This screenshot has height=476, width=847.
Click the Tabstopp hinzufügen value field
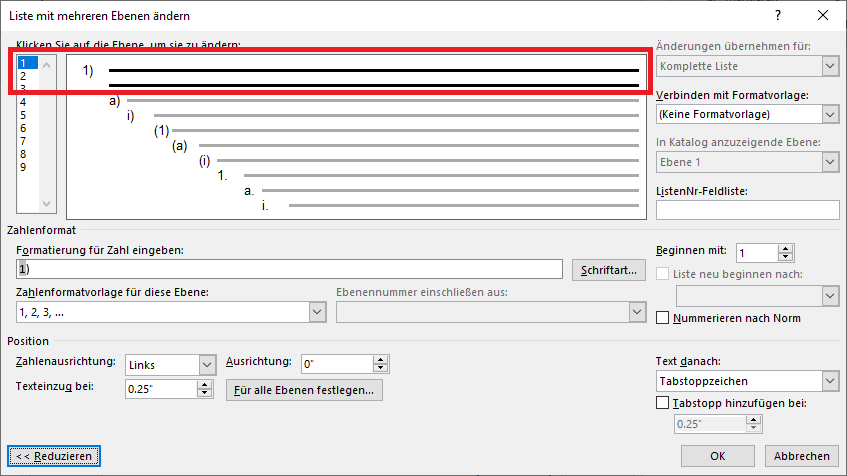pos(710,424)
